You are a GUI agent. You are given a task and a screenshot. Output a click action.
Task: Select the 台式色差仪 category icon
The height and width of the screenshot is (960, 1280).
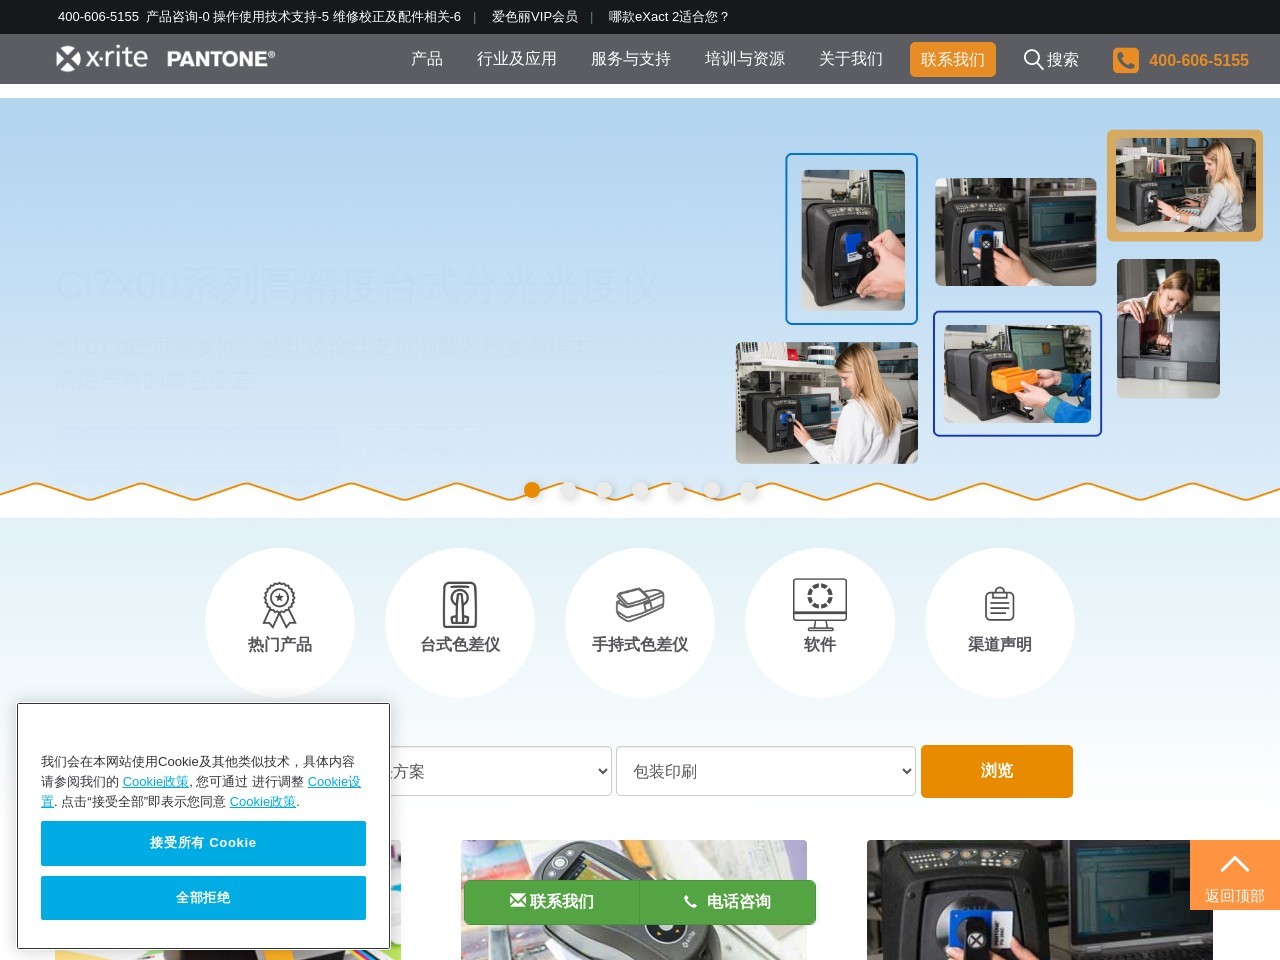coord(459,603)
